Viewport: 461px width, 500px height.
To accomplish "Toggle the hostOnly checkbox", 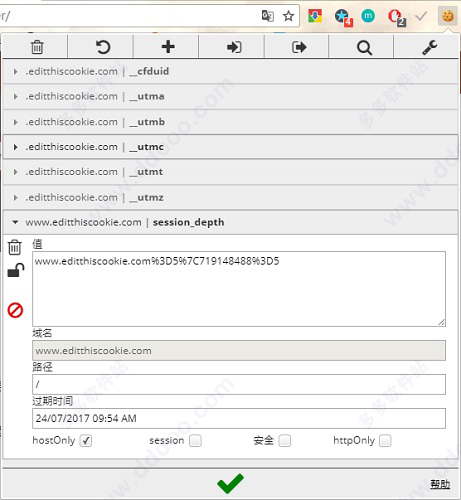I will [86, 441].
